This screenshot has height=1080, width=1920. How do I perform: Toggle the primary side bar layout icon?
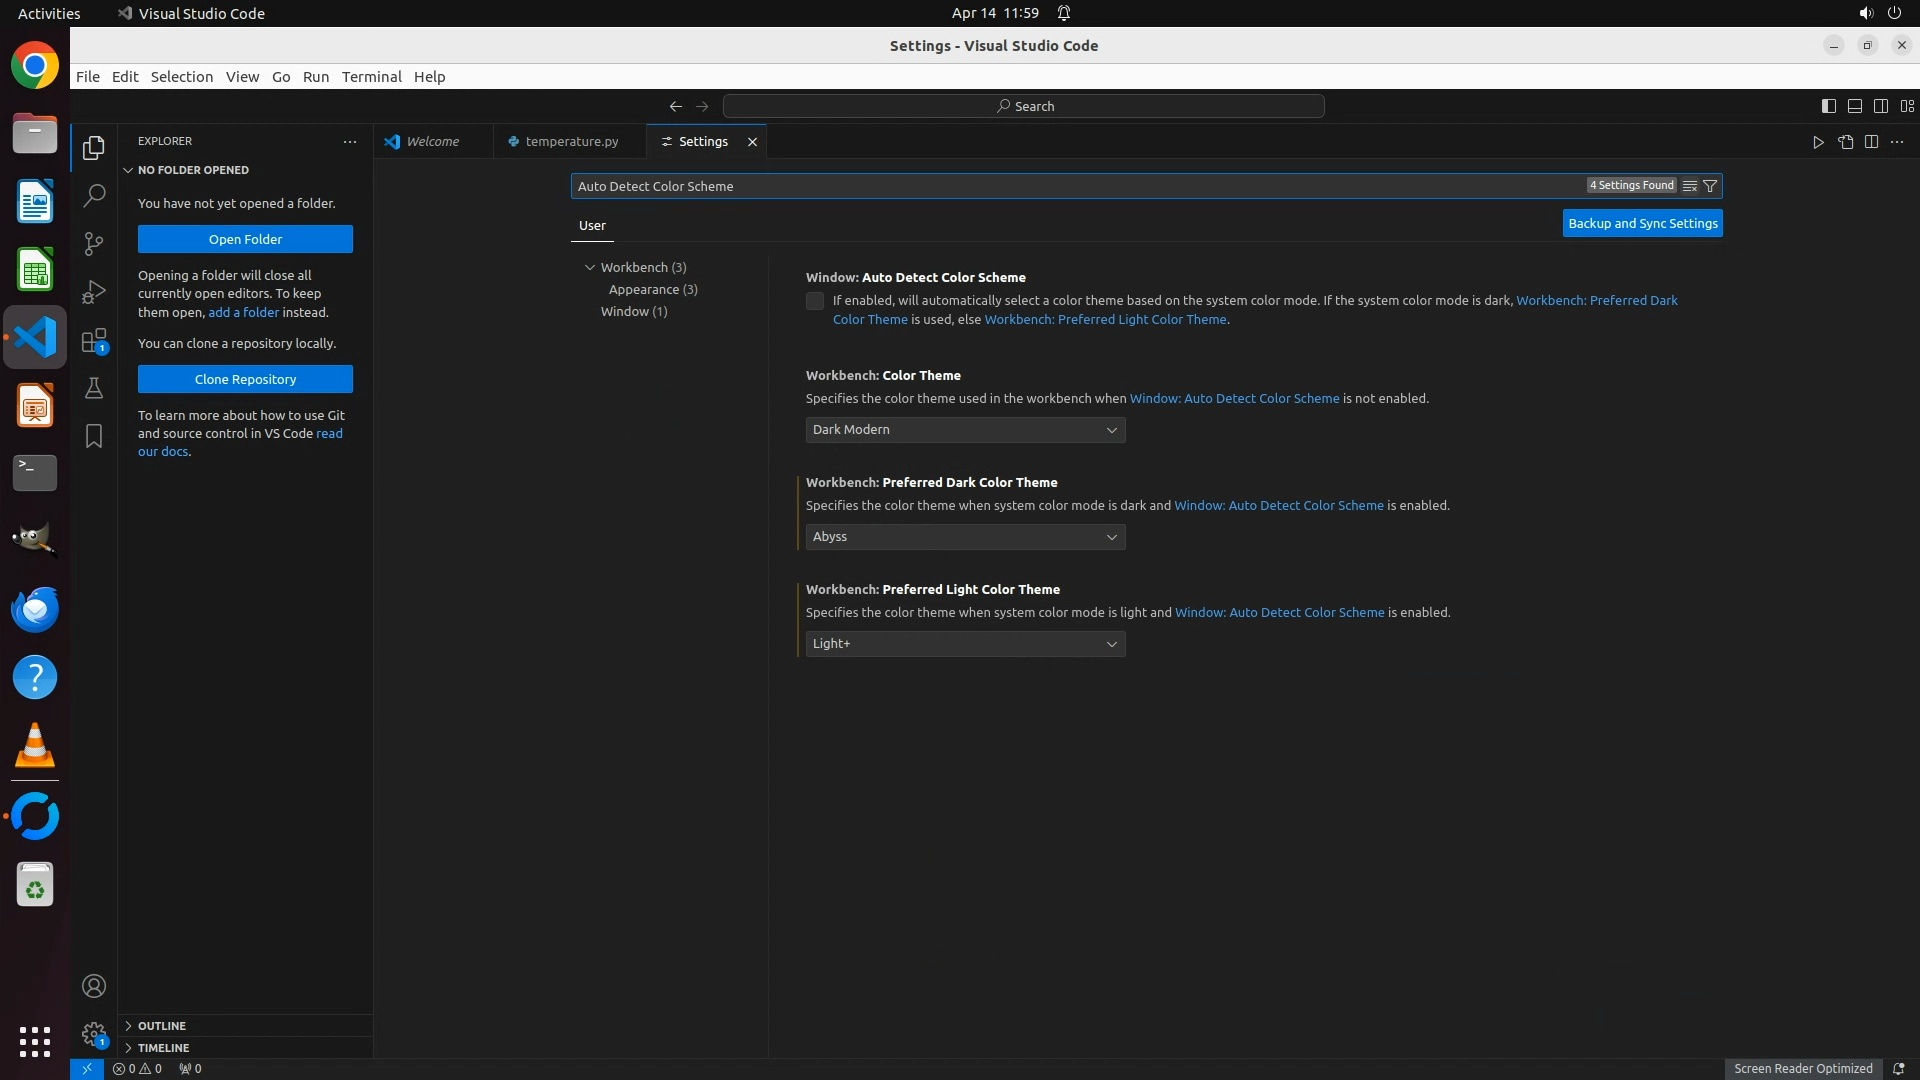(x=1828, y=106)
